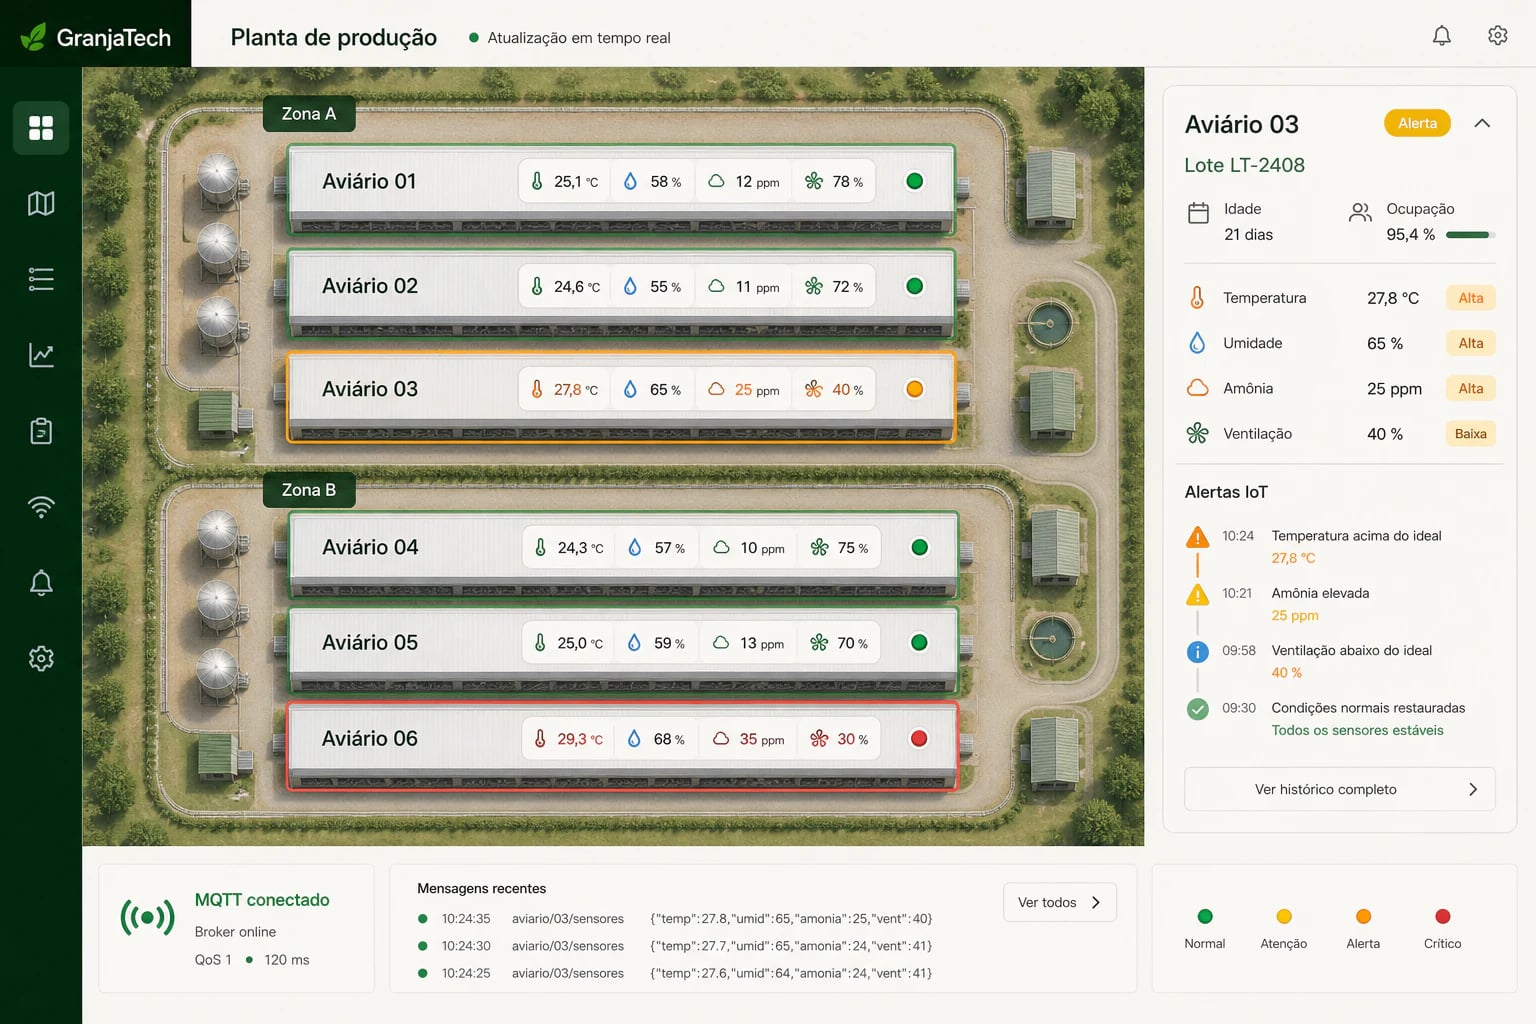Click the blue info icon at 09:58
Screen dimensions: 1536x1024
tap(1197, 652)
